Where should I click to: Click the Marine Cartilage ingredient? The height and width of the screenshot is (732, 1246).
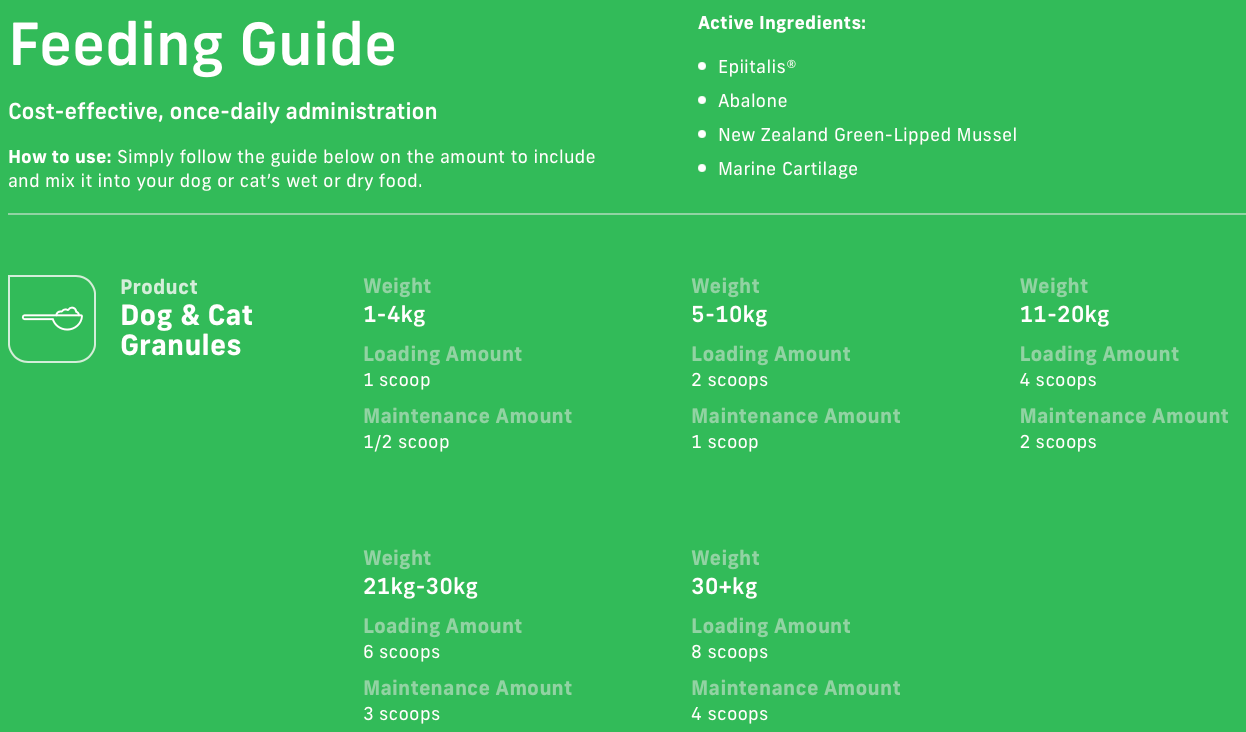pos(787,169)
